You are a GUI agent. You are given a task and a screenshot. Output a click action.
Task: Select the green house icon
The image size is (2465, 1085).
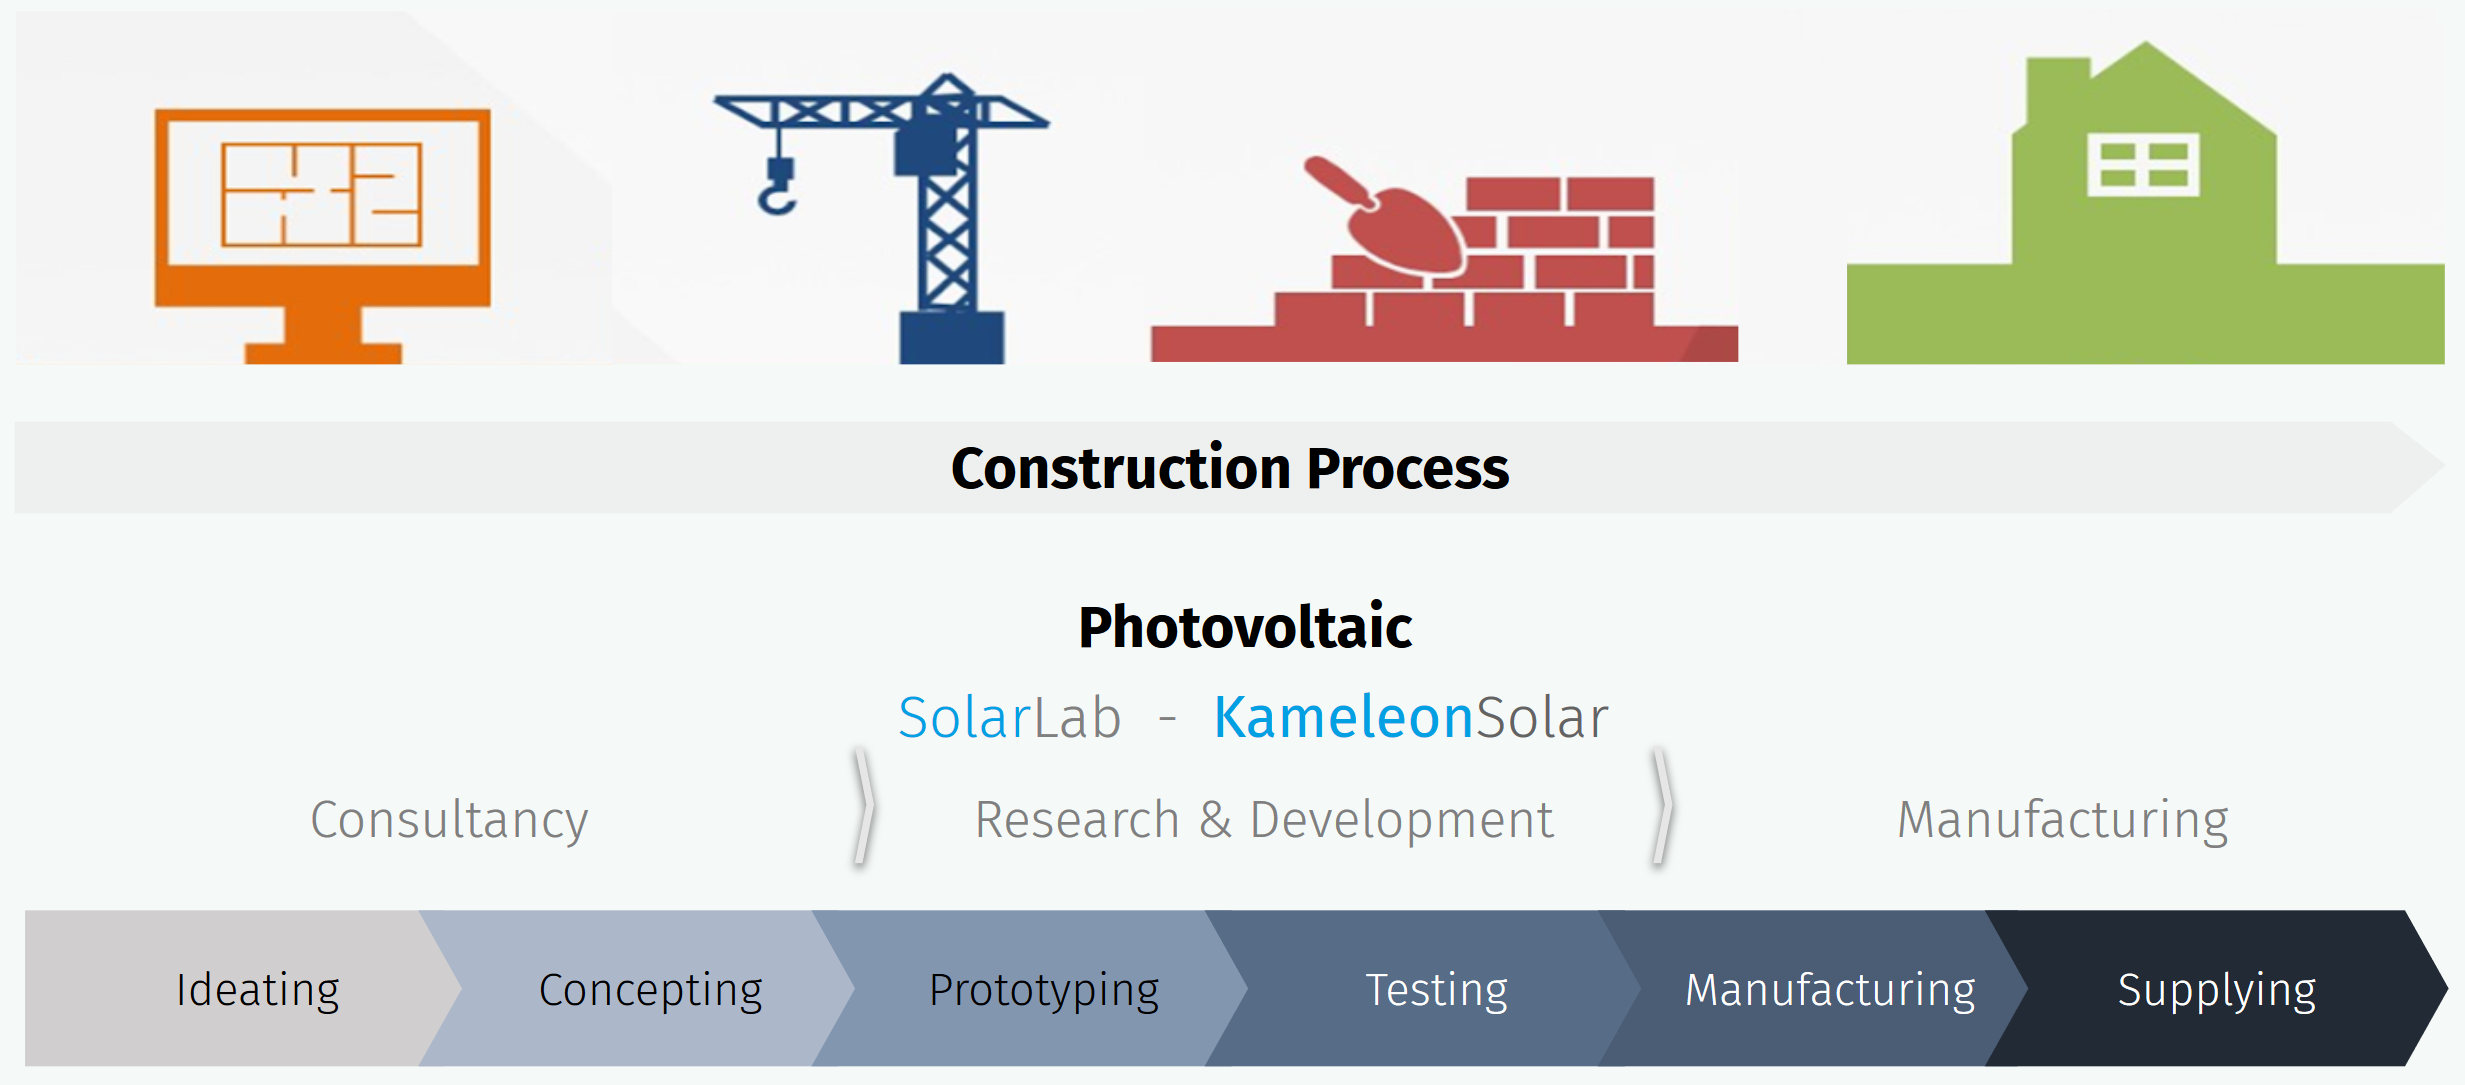2145,202
